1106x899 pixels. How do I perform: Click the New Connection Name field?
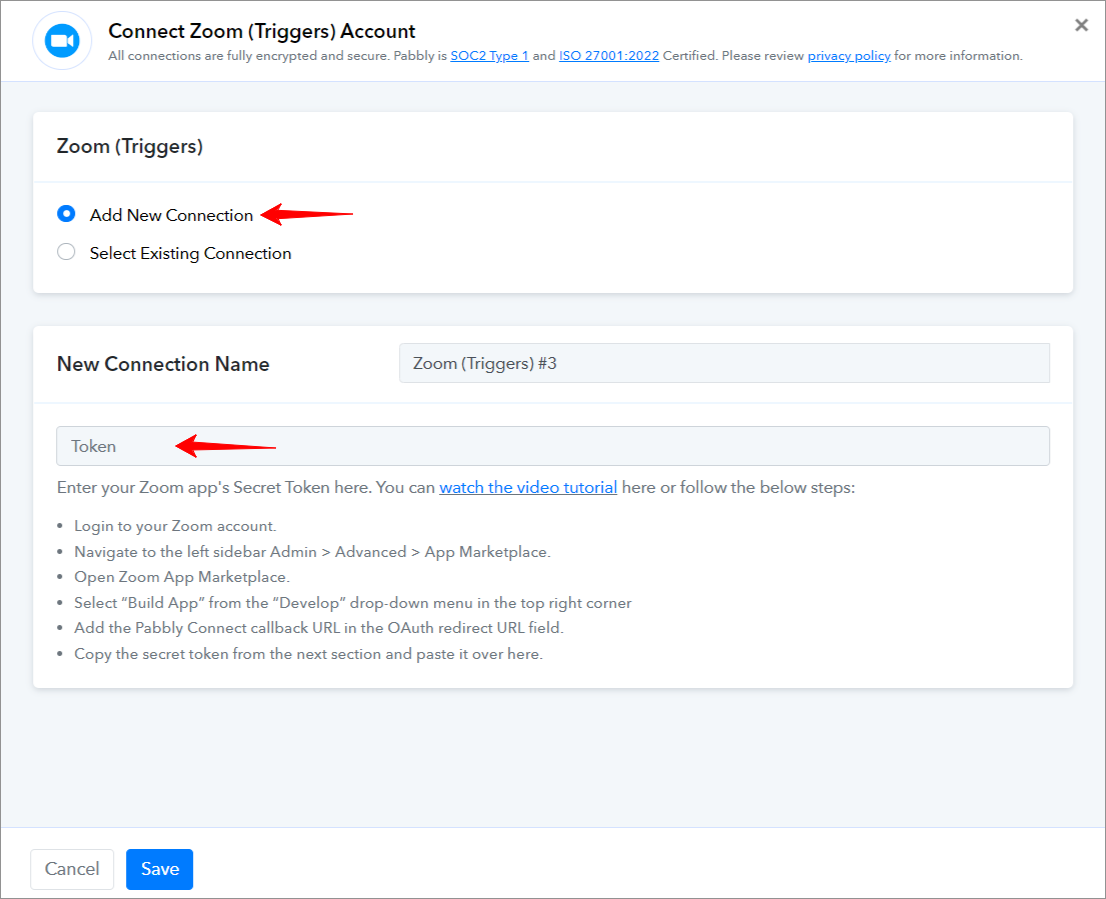pos(724,363)
